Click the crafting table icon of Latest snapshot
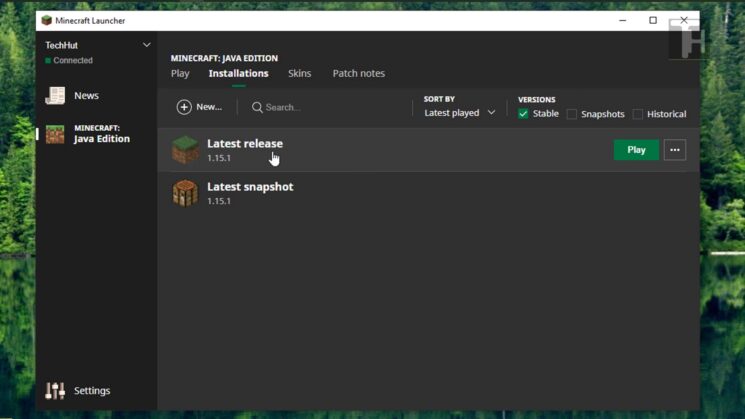 click(185, 193)
